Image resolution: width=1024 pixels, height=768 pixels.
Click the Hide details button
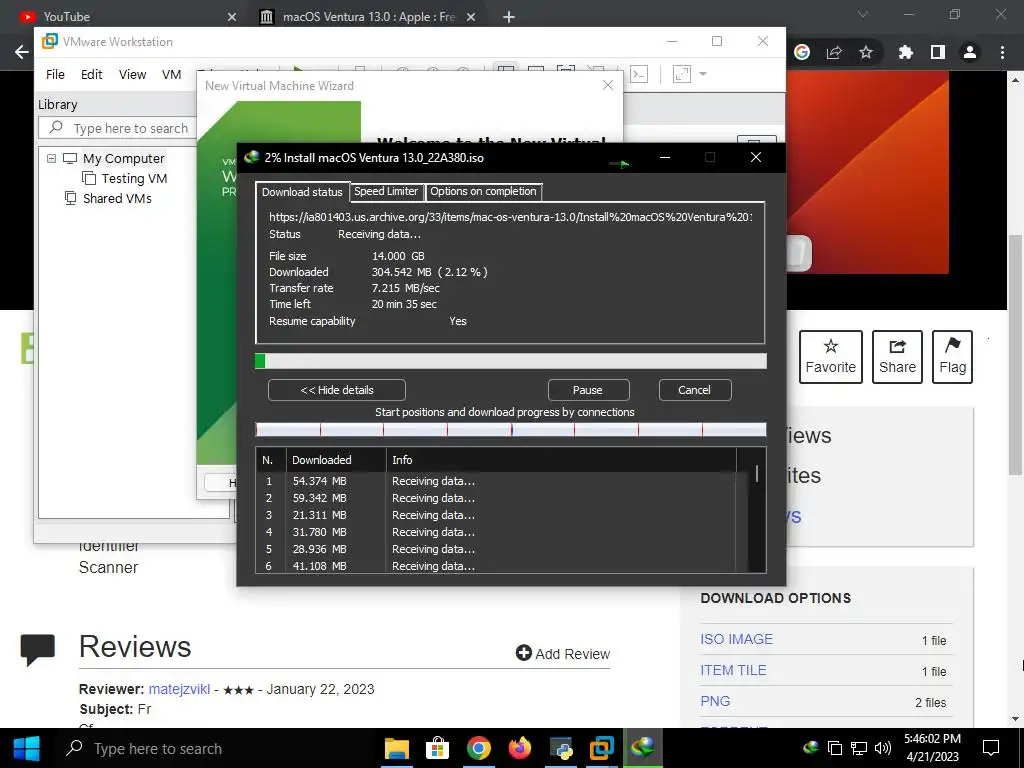click(337, 390)
